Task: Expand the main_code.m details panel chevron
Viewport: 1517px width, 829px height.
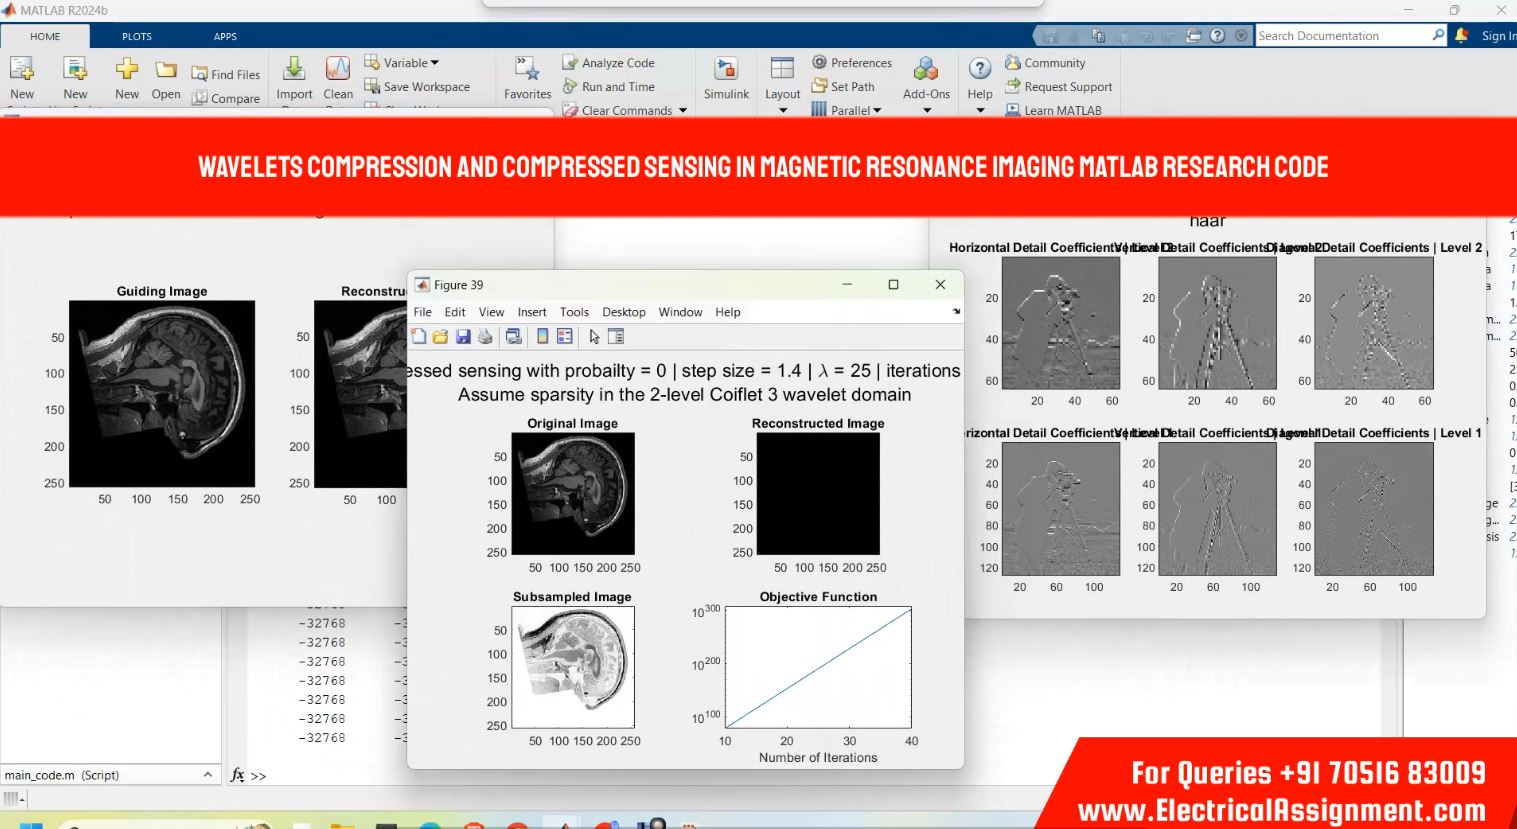Action: click(207, 775)
